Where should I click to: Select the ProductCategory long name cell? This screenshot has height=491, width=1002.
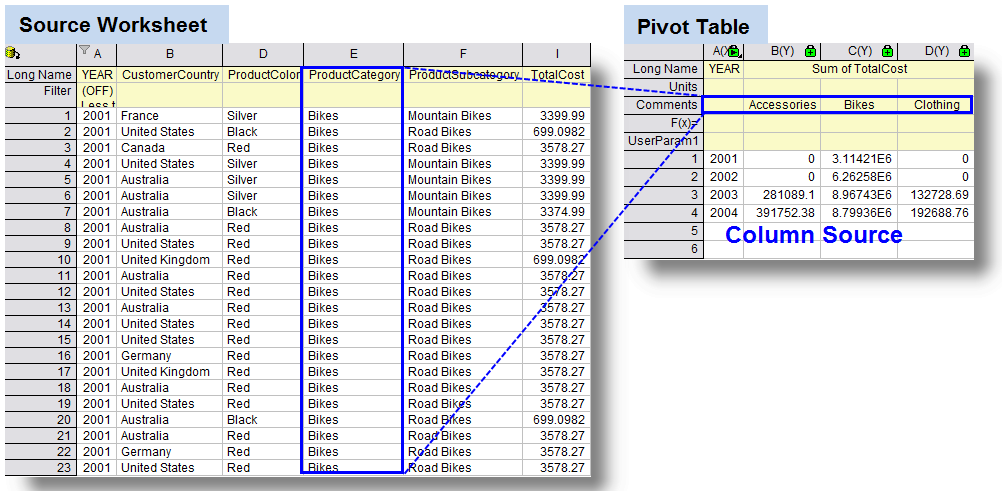pyautogui.click(x=353, y=74)
